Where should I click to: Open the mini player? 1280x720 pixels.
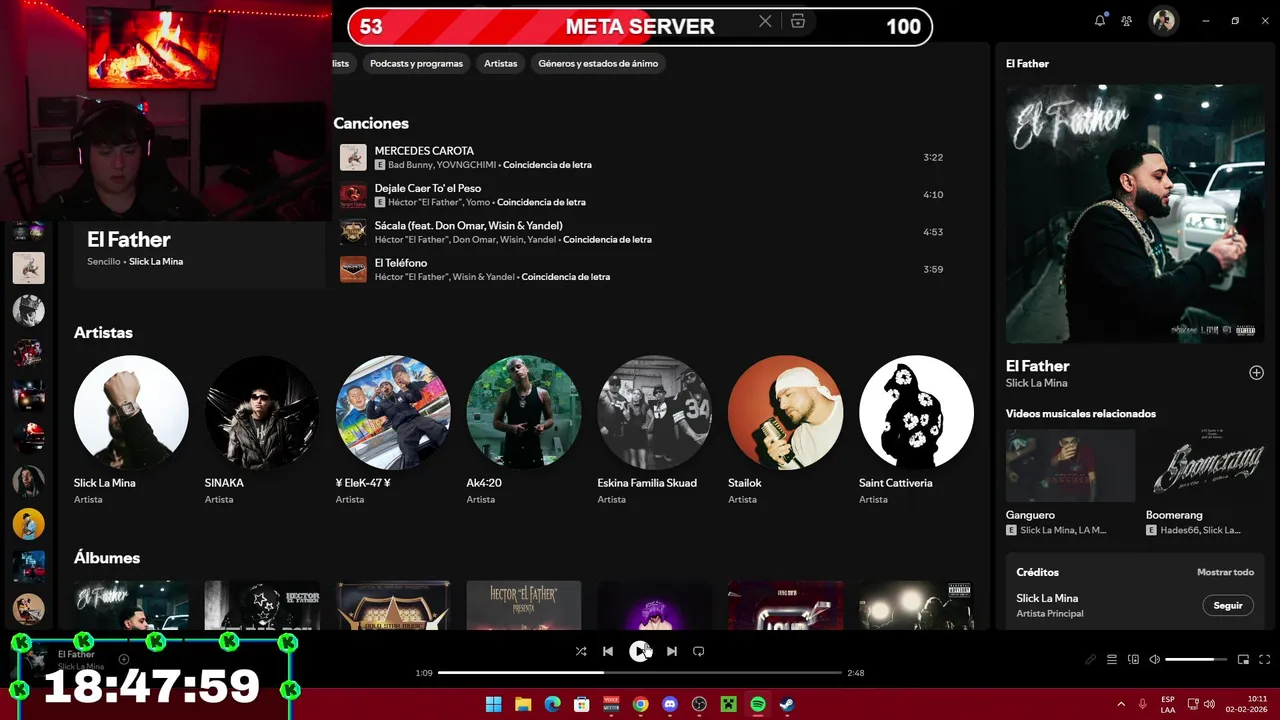pyautogui.click(x=1244, y=660)
